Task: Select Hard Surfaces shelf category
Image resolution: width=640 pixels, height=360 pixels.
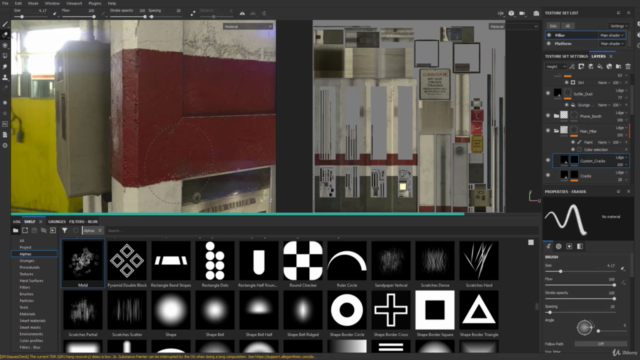Action: (x=31, y=281)
